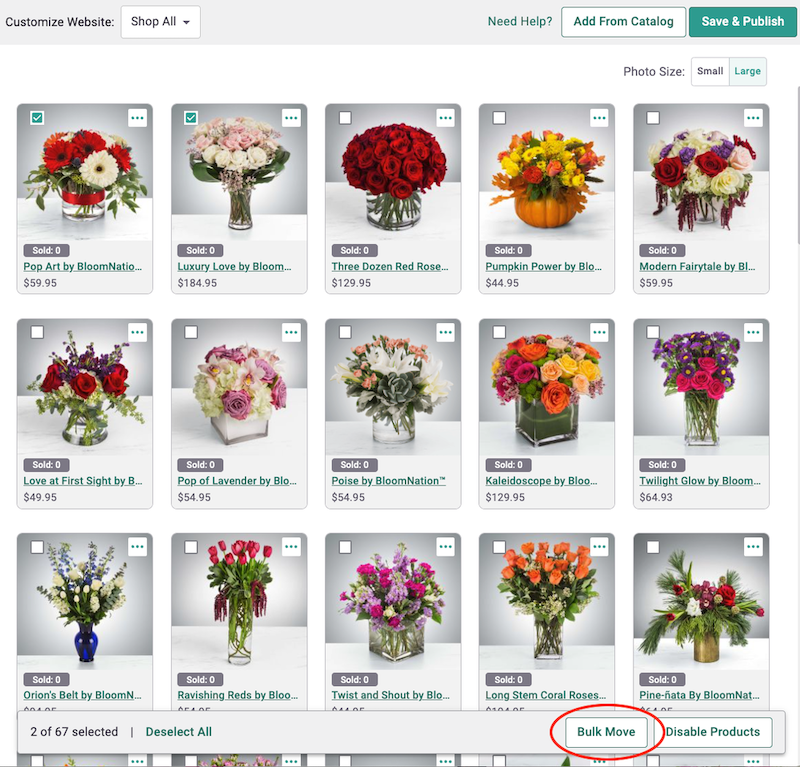
Task: Show options menu for Love at First Sight
Action: pos(137,332)
